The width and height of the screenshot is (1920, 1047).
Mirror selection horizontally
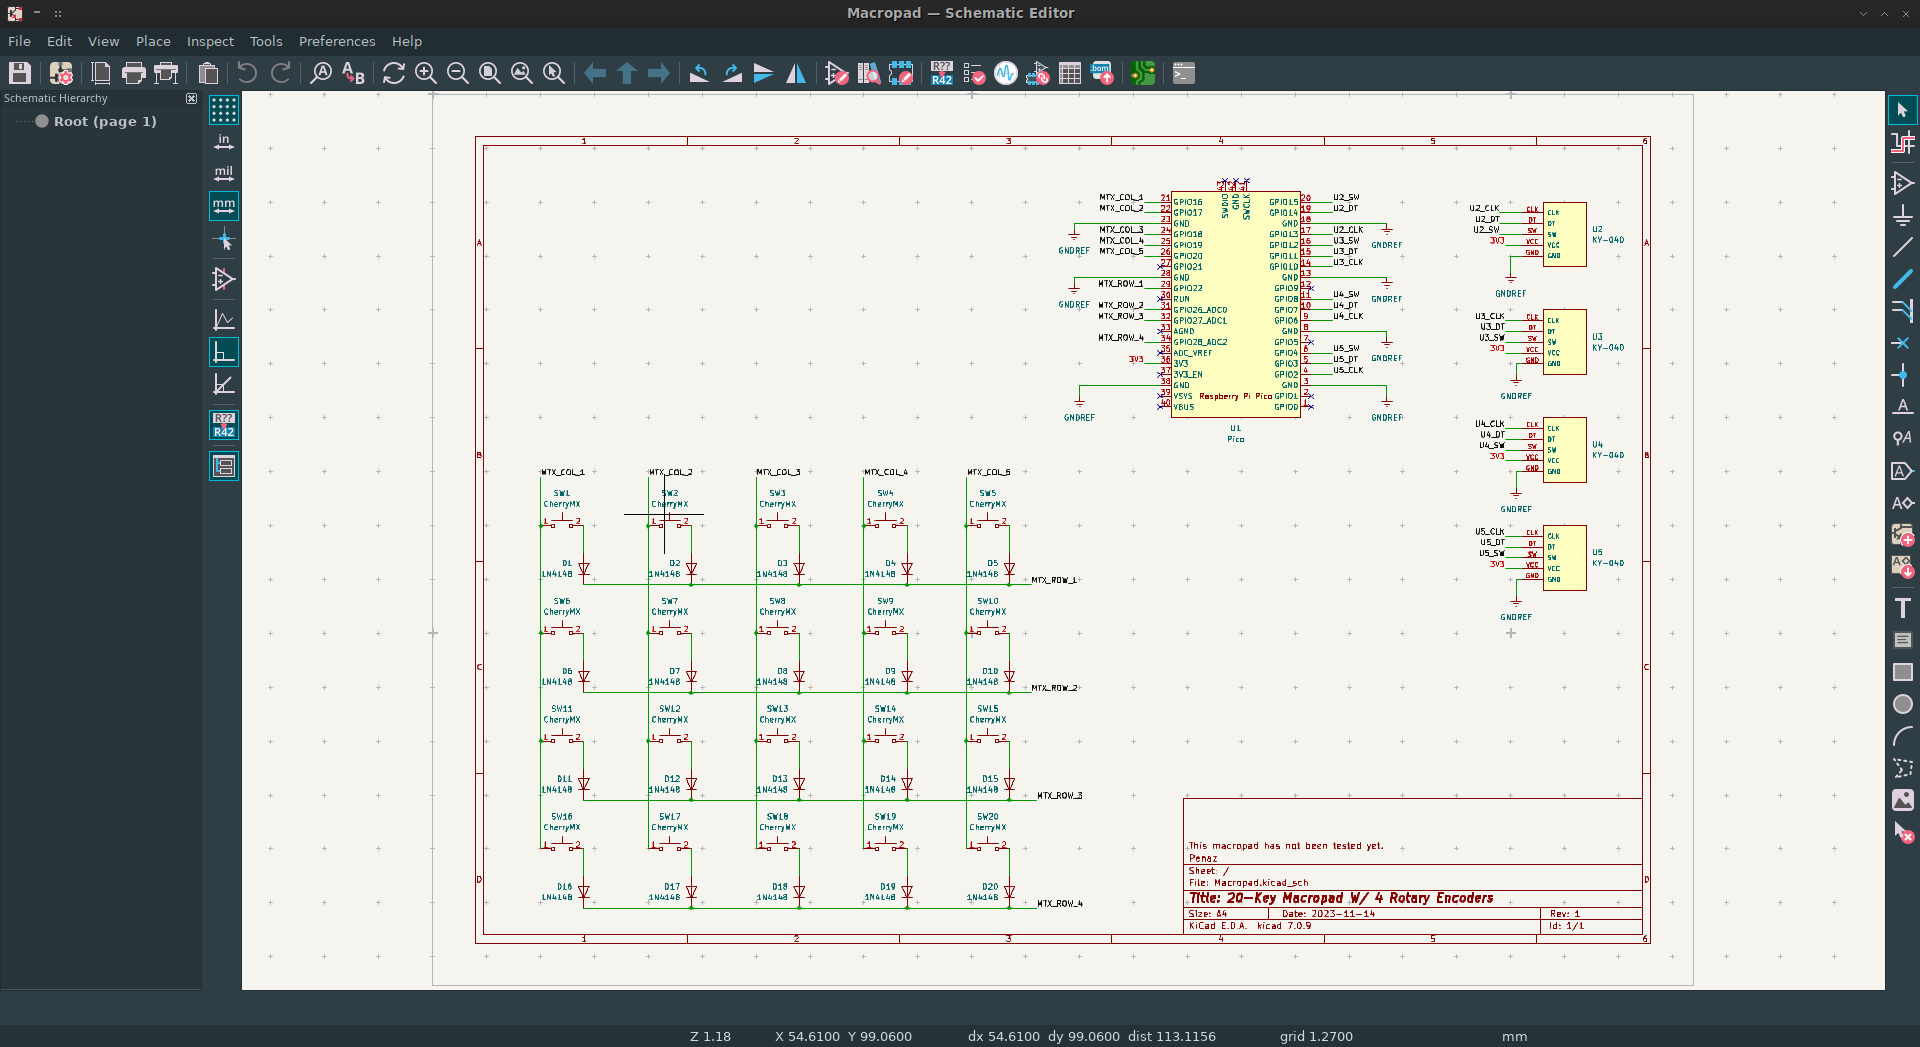[796, 73]
